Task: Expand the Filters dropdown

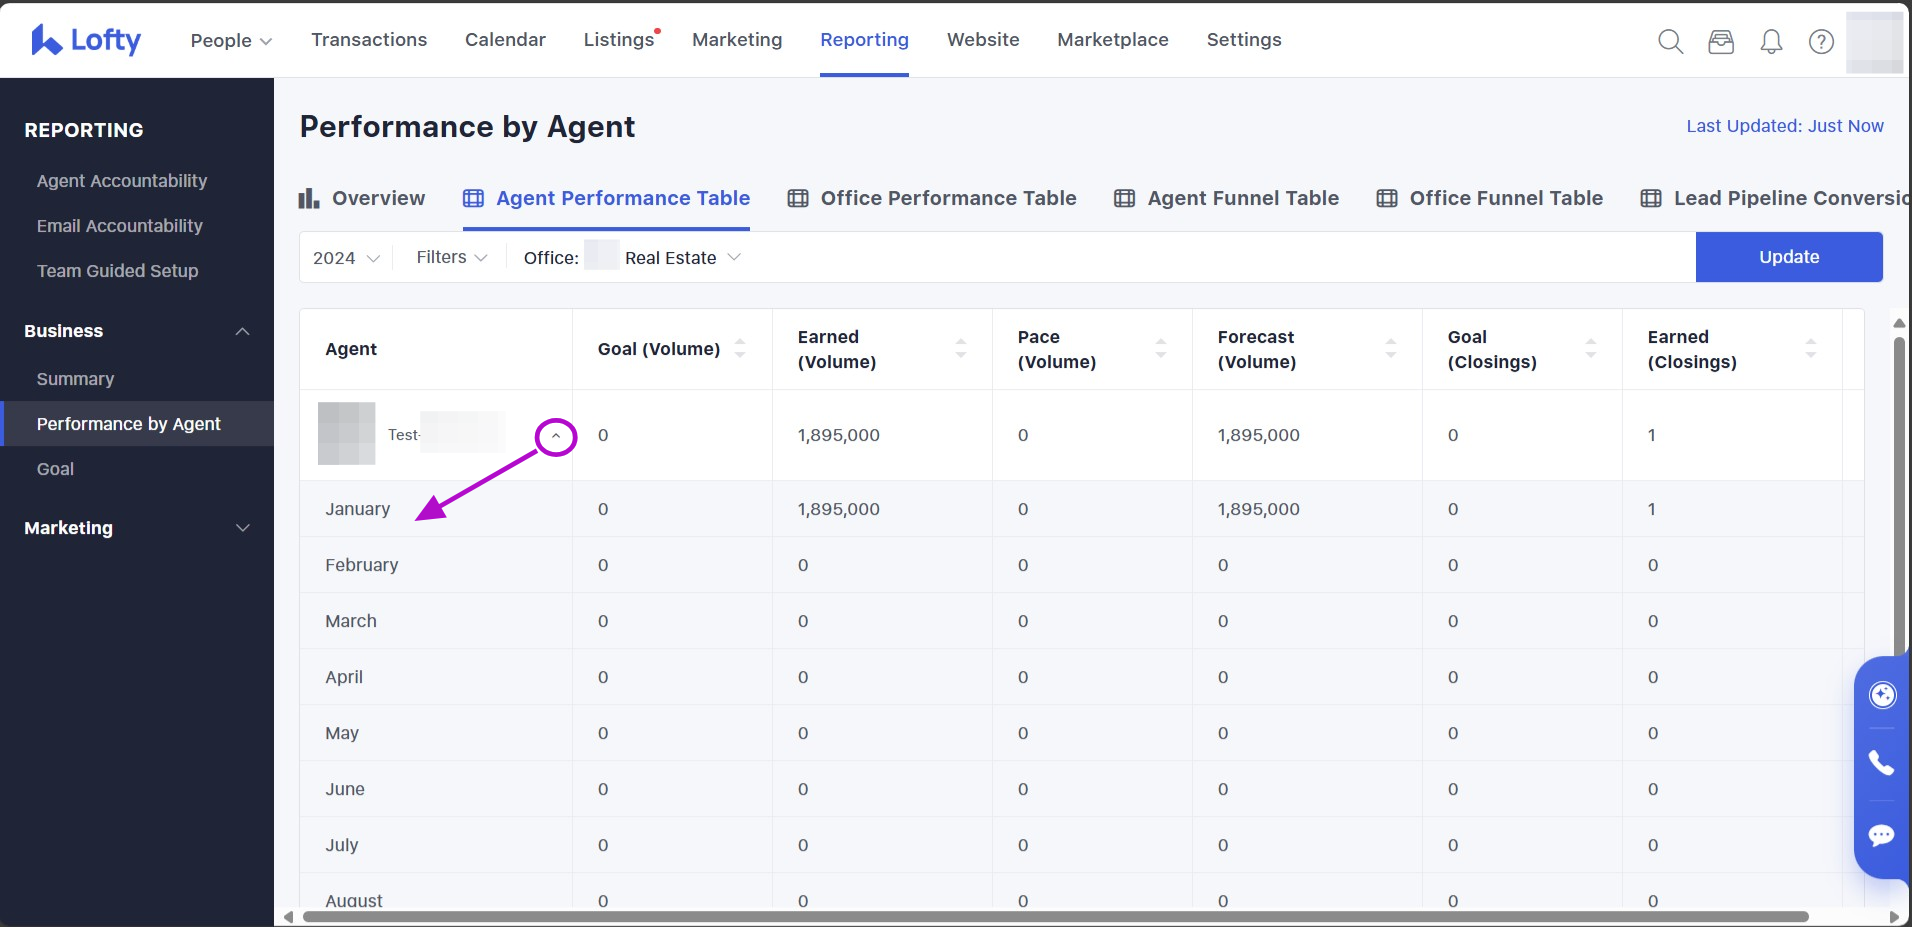Action: click(451, 257)
